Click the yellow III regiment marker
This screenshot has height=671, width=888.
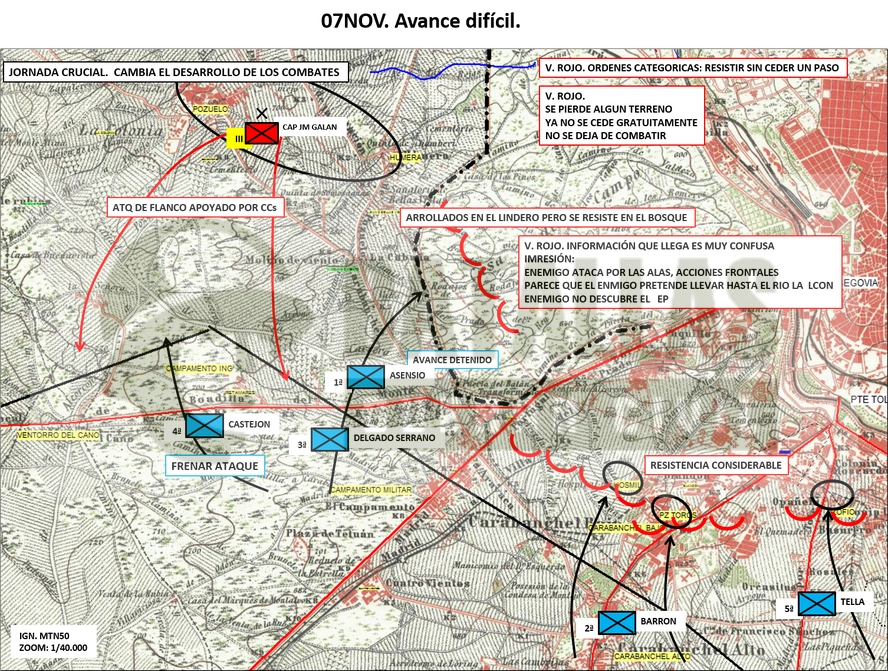tap(236, 139)
